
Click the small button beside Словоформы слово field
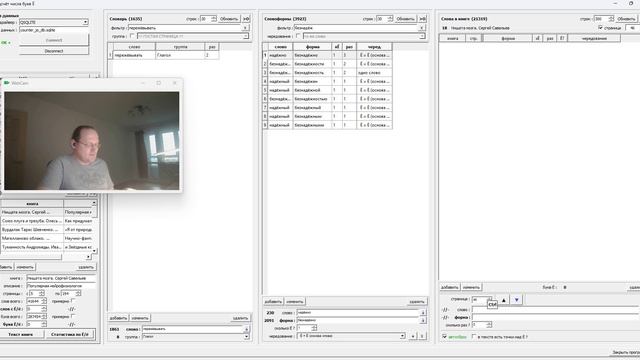click(423, 313)
